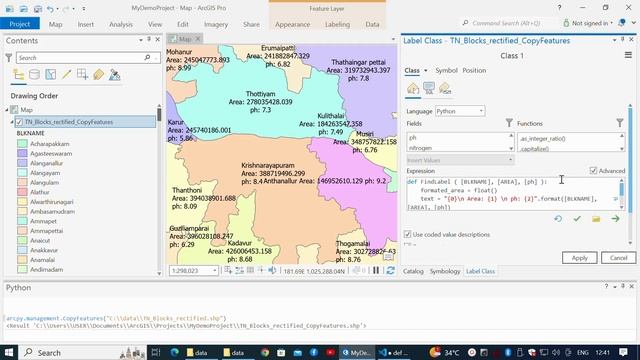
Task: Open the label expression icon tab
Action: [413, 88]
